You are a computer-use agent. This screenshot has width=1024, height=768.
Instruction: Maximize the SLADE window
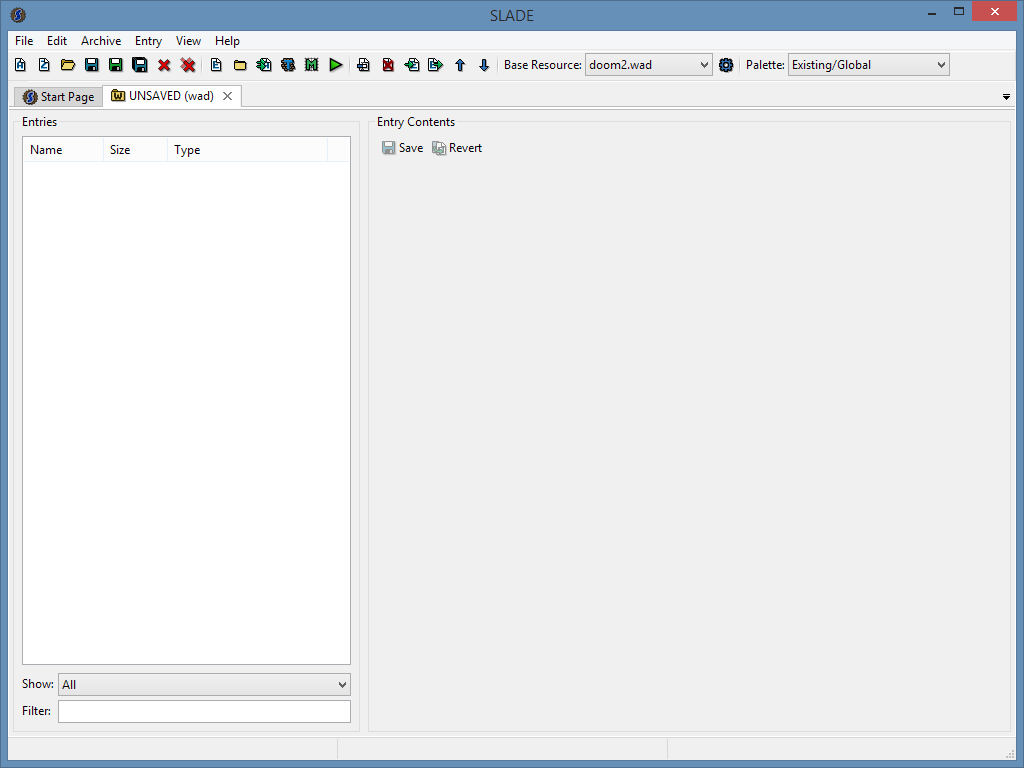pos(959,12)
